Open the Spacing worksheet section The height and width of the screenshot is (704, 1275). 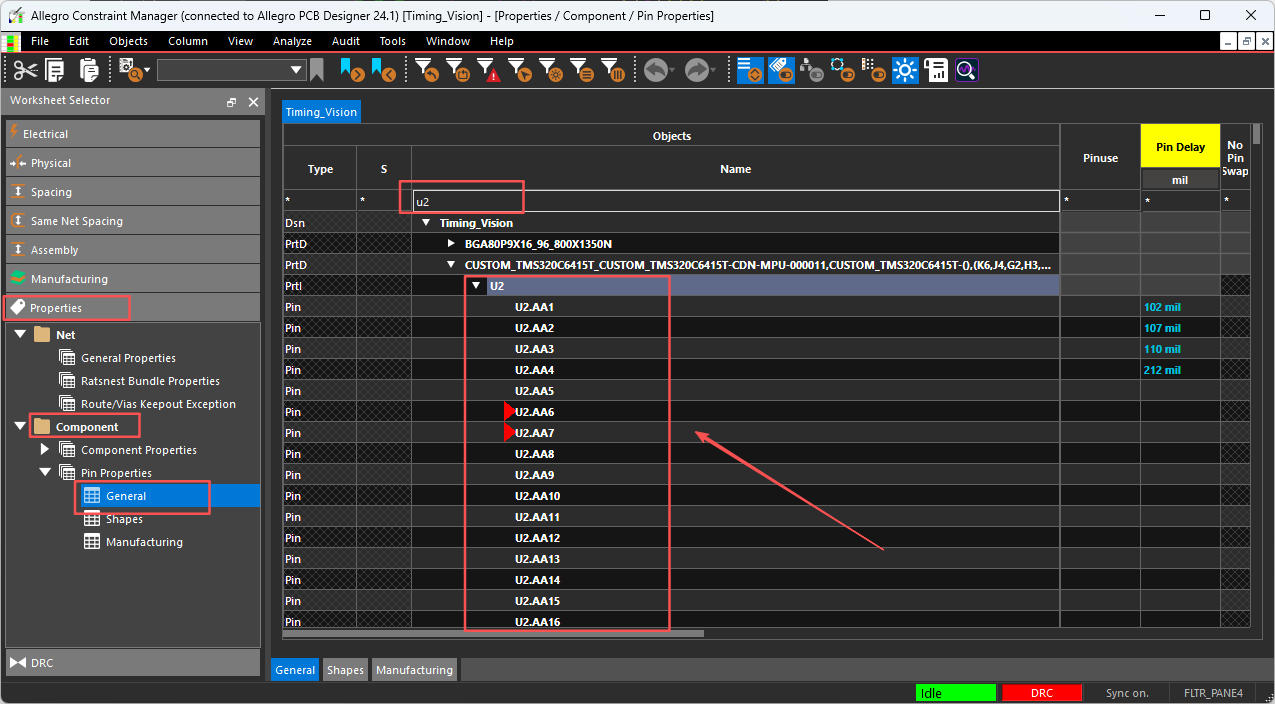[x=51, y=192]
